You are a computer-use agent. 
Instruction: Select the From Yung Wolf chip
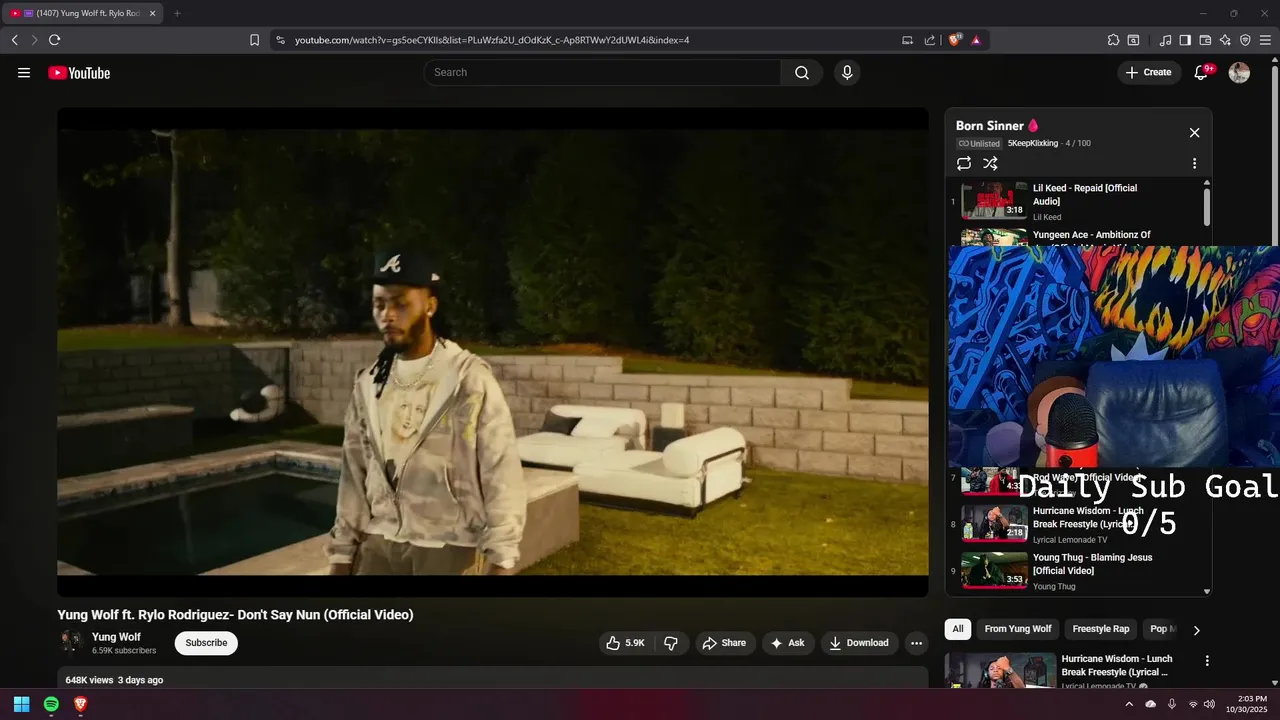pyautogui.click(x=1018, y=629)
